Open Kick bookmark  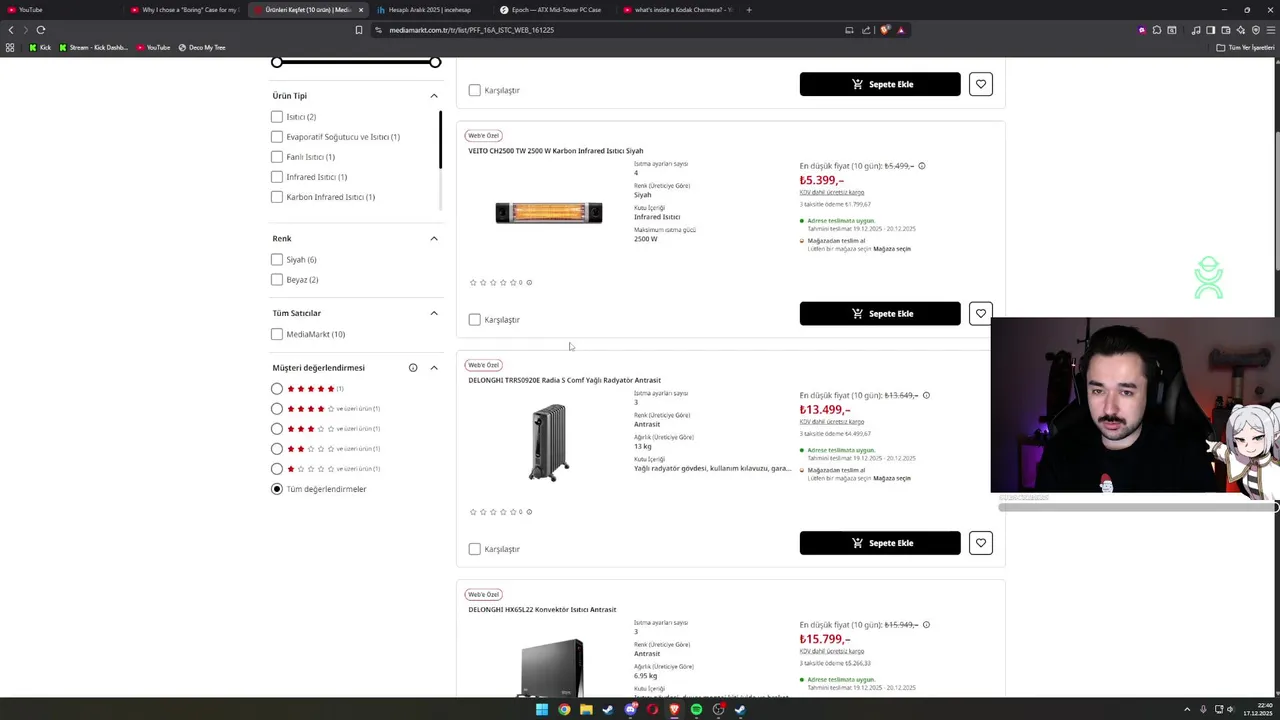pyautogui.click(x=40, y=47)
